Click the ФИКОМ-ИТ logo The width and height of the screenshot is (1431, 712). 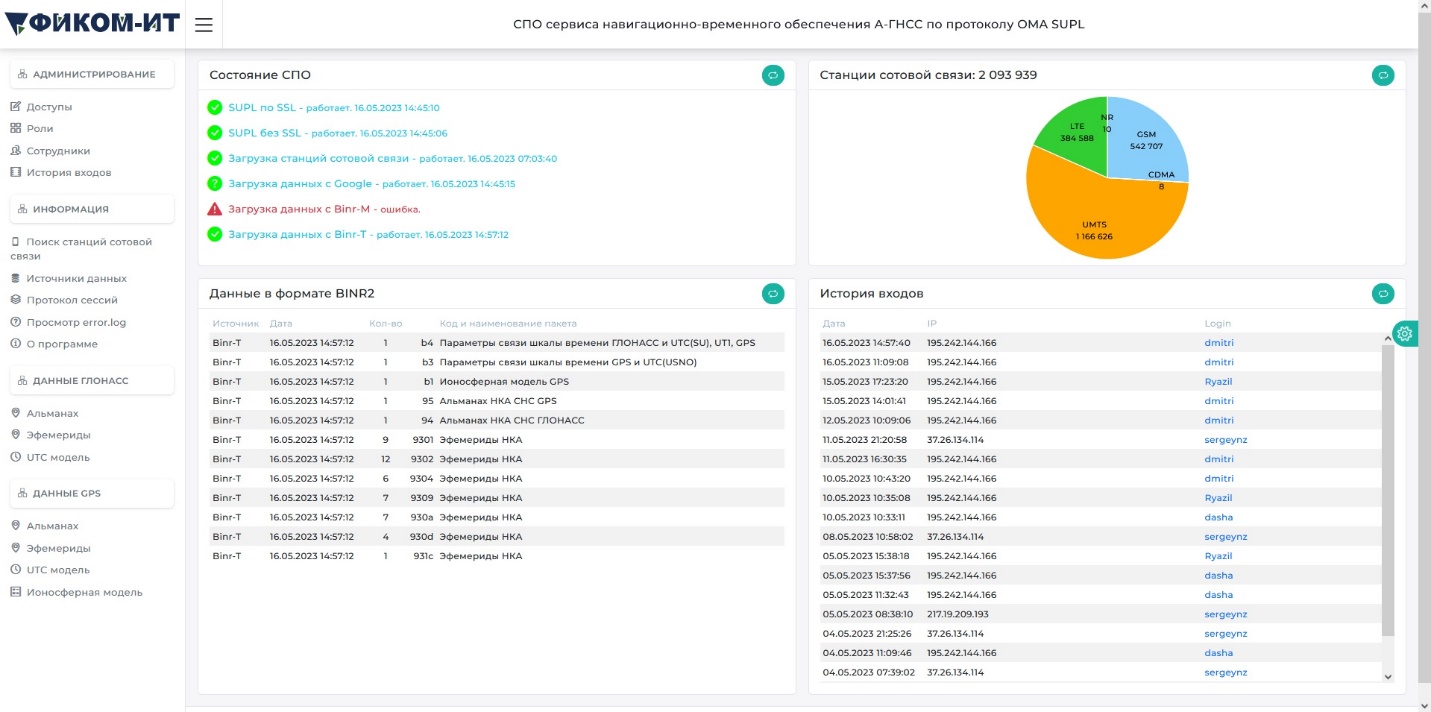[92, 24]
